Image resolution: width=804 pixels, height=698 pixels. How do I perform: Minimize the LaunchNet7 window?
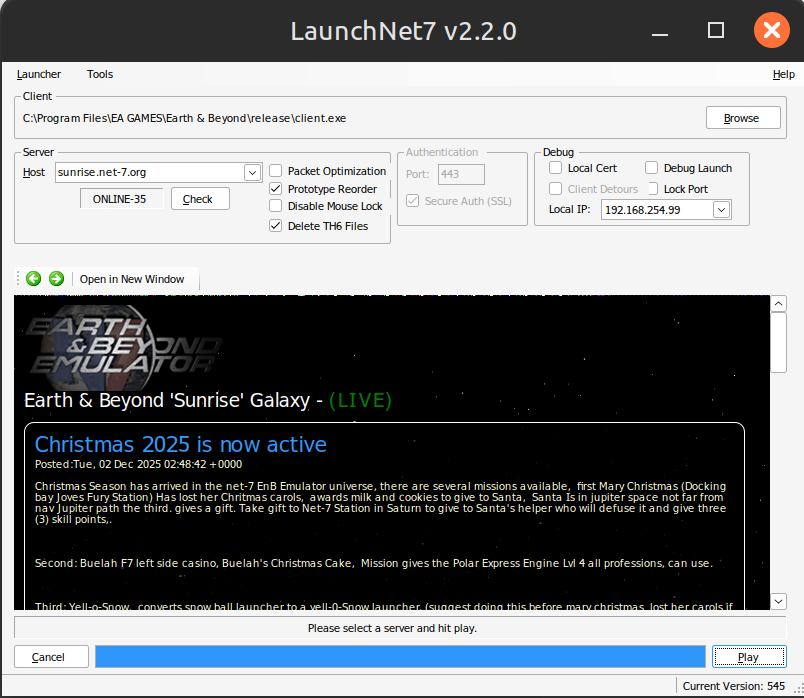click(660, 34)
